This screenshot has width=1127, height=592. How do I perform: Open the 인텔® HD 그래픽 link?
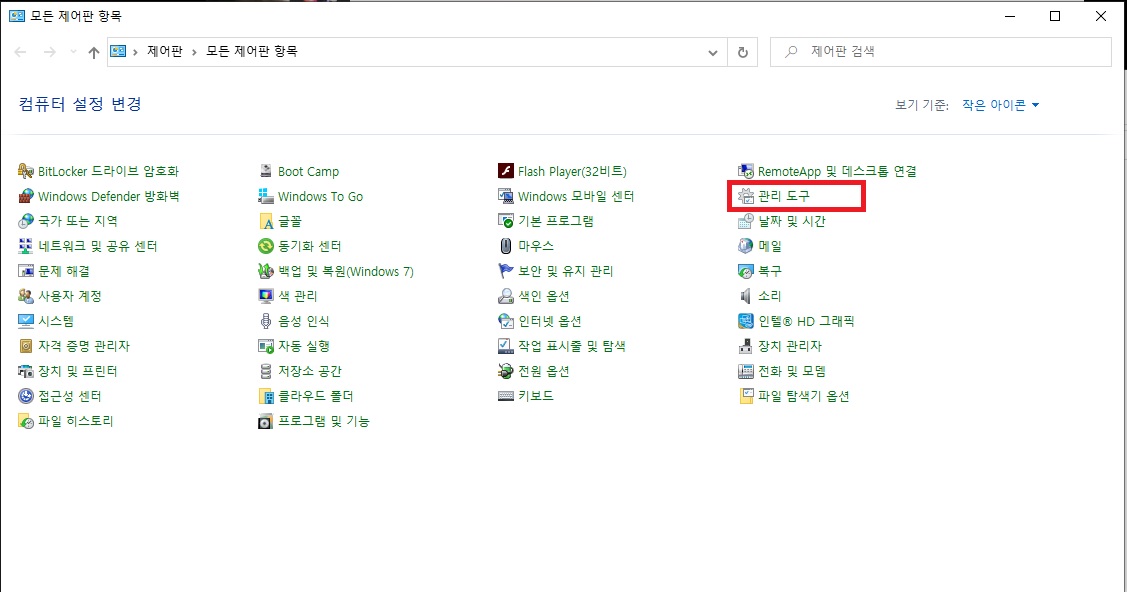pyautogui.click(x=806, y=321)
